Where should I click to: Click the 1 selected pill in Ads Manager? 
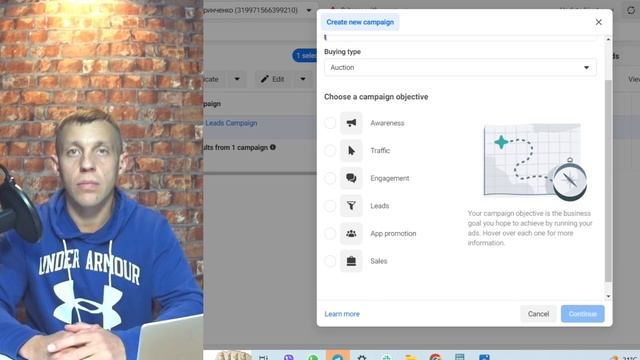point(305,56)
